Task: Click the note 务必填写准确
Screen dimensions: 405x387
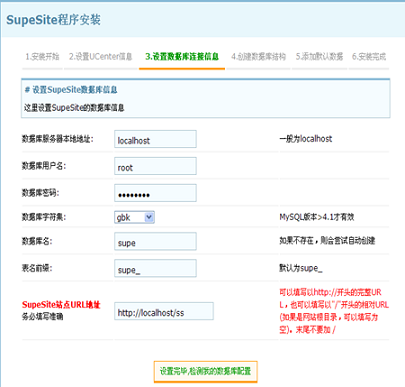Action: (42, 317)
